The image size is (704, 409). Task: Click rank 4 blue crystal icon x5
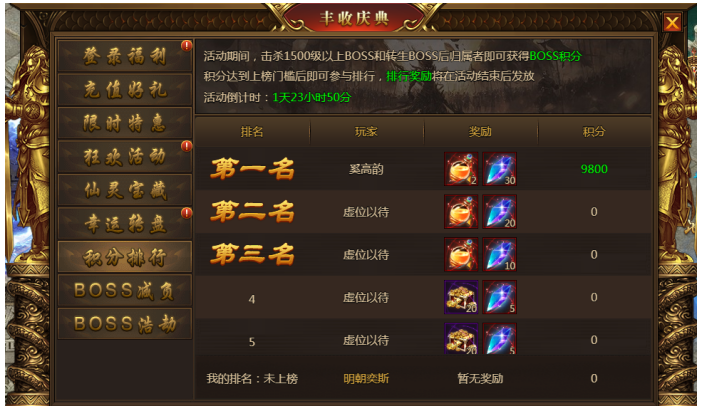[499, 297]
